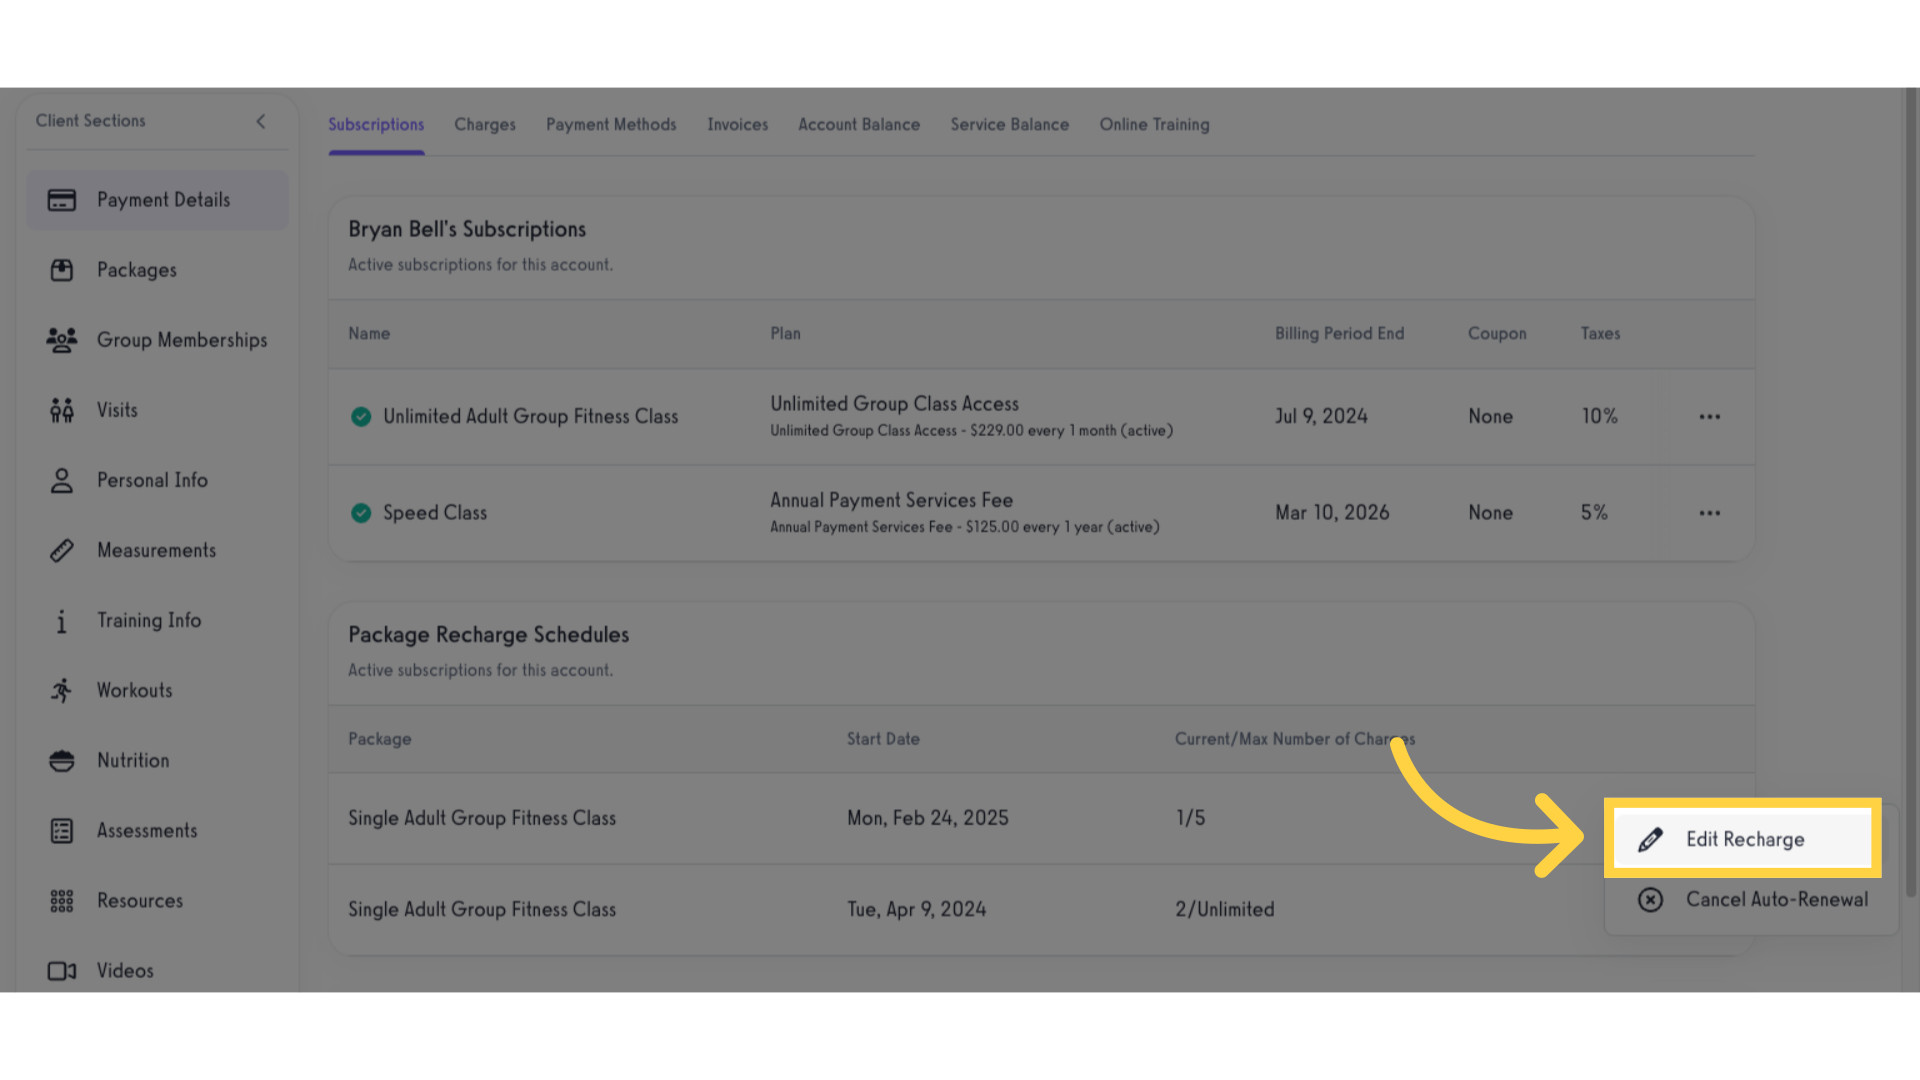Click the Speed Class subscription name
Image resolution: width=1920 pixels, height=1080 pixels.
(435, 512)
